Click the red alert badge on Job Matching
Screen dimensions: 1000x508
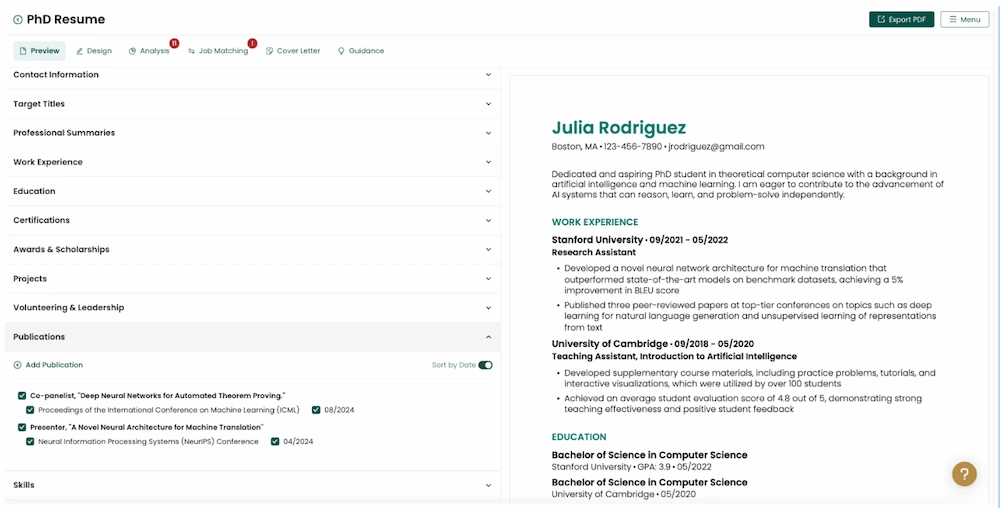[253, 43]
